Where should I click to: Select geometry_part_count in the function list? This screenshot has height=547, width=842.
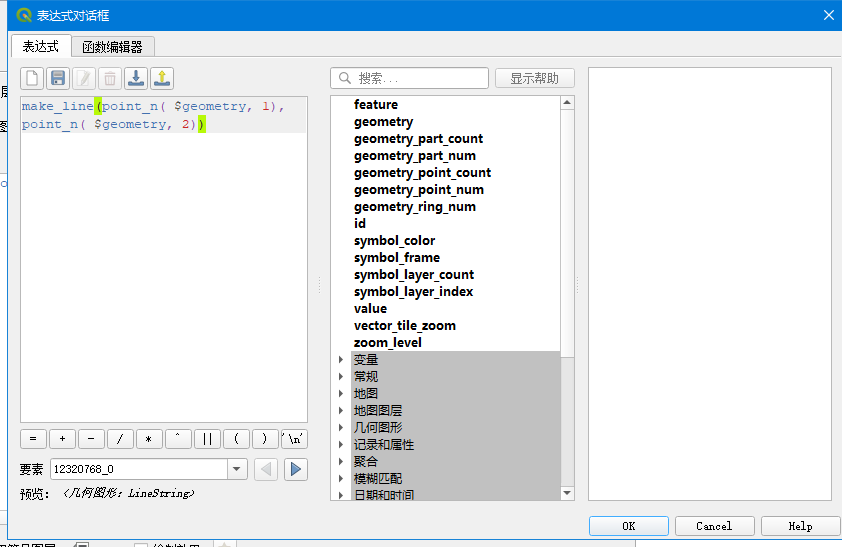(418, 139)
